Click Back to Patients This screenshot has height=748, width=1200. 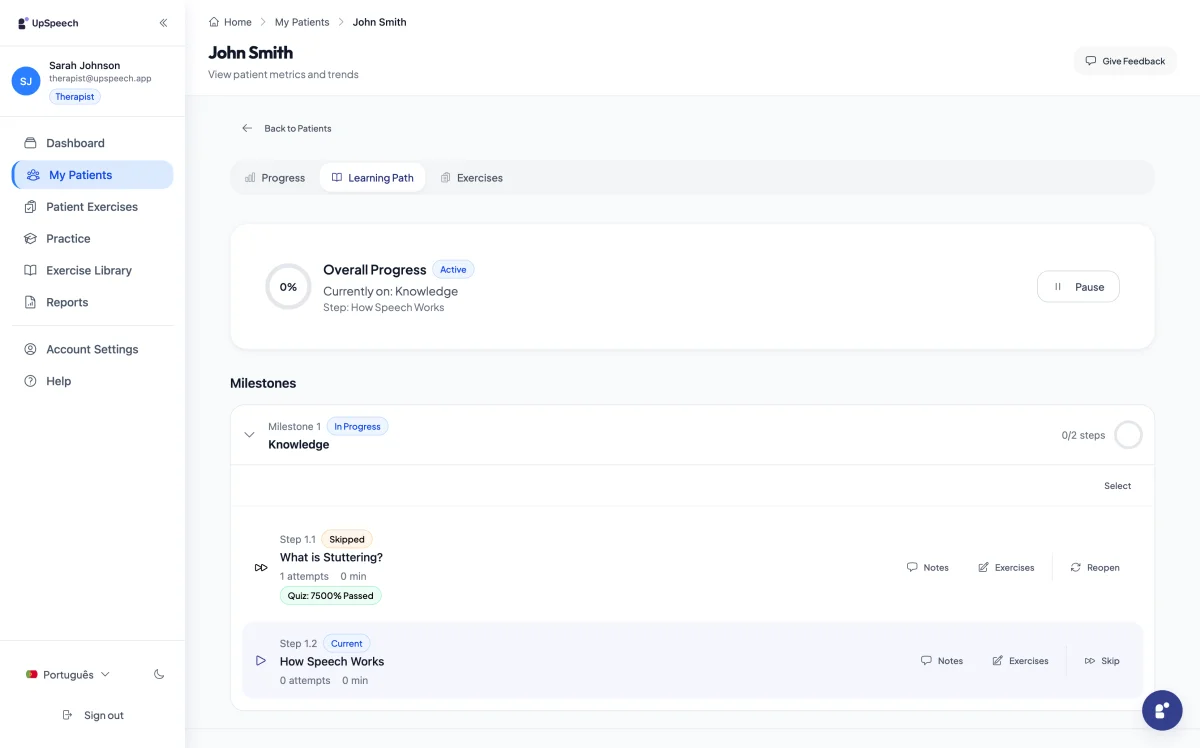[x=287, y=128]
